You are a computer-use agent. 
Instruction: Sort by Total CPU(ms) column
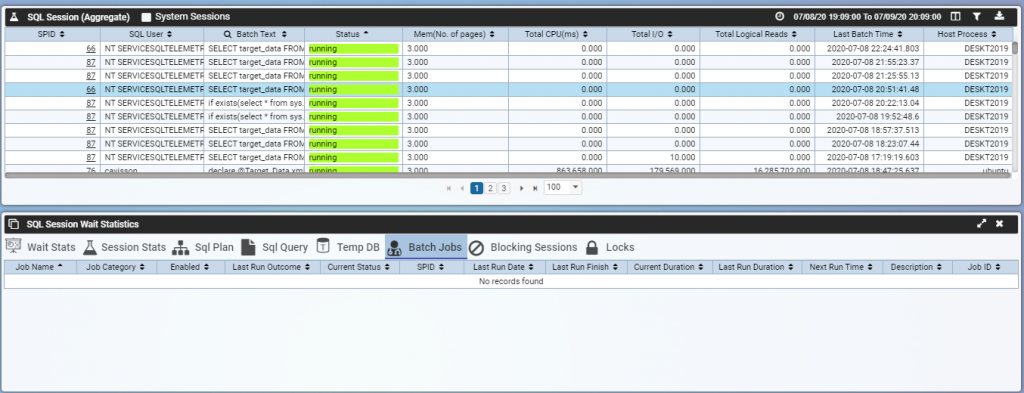[557, 33]
